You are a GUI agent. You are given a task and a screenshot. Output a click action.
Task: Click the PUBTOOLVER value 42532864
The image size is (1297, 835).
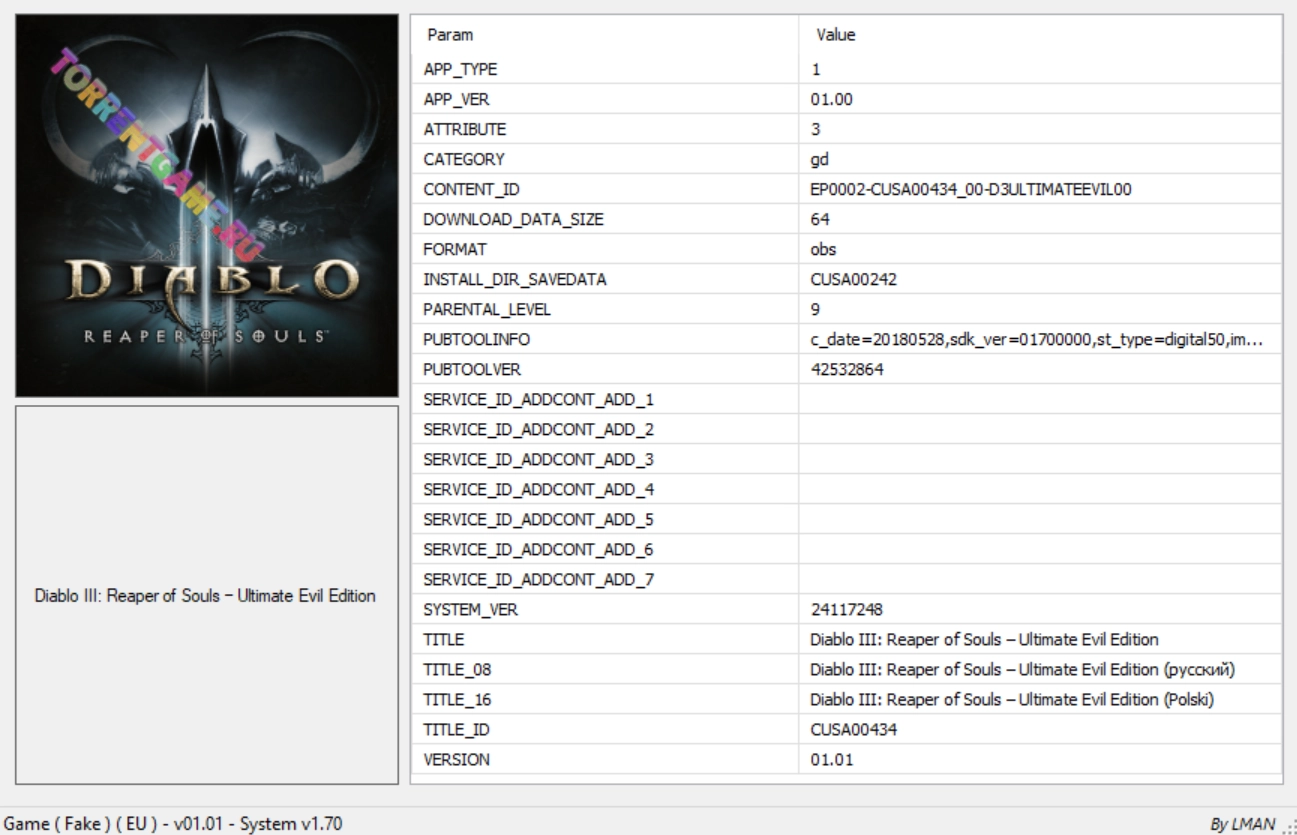point(846,369)
